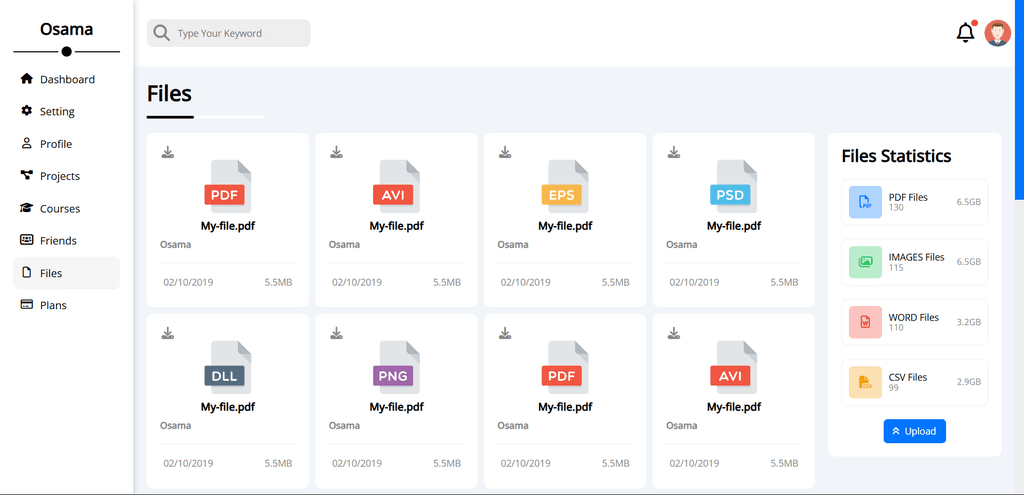
Task: Open notifications via the bell icon
Action: point(965,33)
